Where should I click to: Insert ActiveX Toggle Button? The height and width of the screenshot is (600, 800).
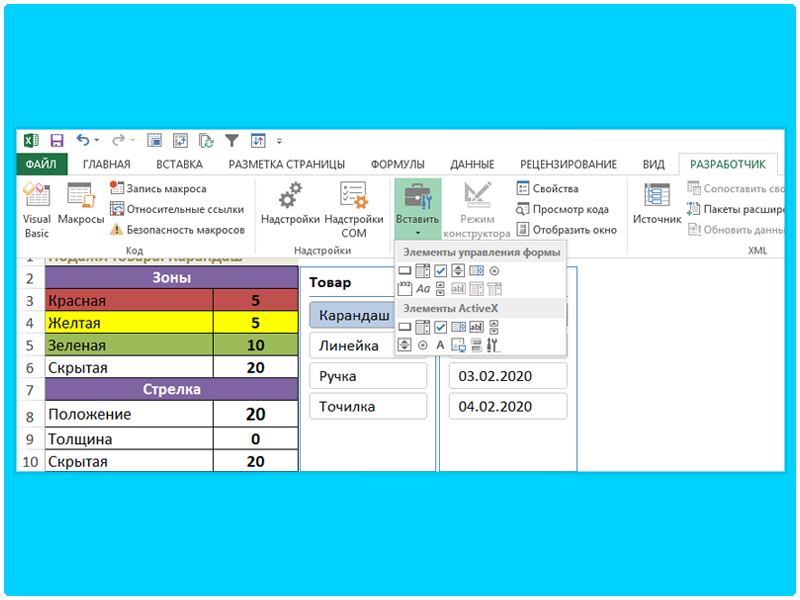[476, 345]
